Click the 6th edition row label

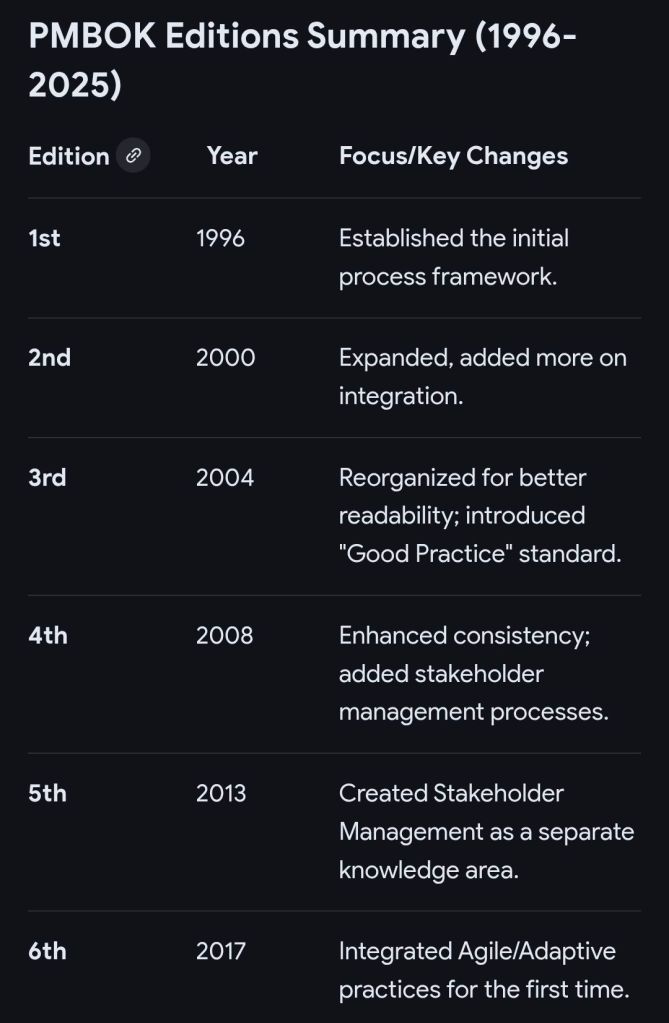pyautogui.click(x=47, y=951)
